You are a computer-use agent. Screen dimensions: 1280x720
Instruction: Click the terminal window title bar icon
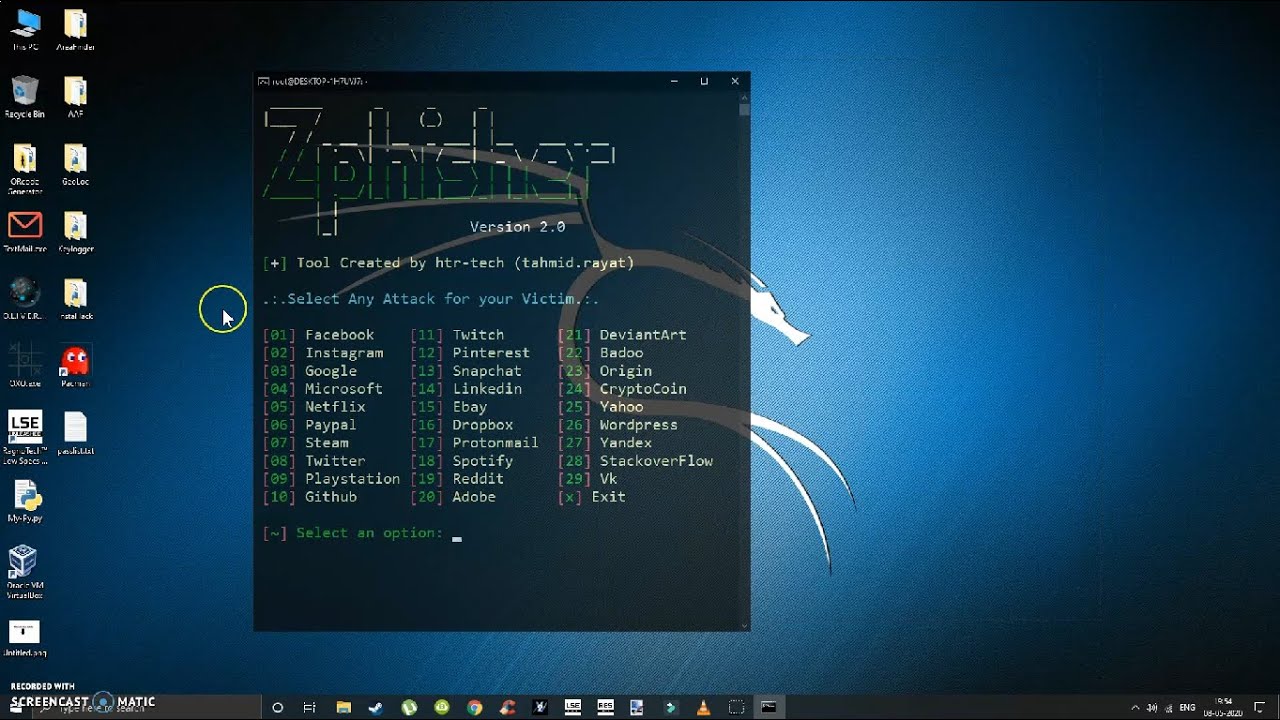[263, 81]
